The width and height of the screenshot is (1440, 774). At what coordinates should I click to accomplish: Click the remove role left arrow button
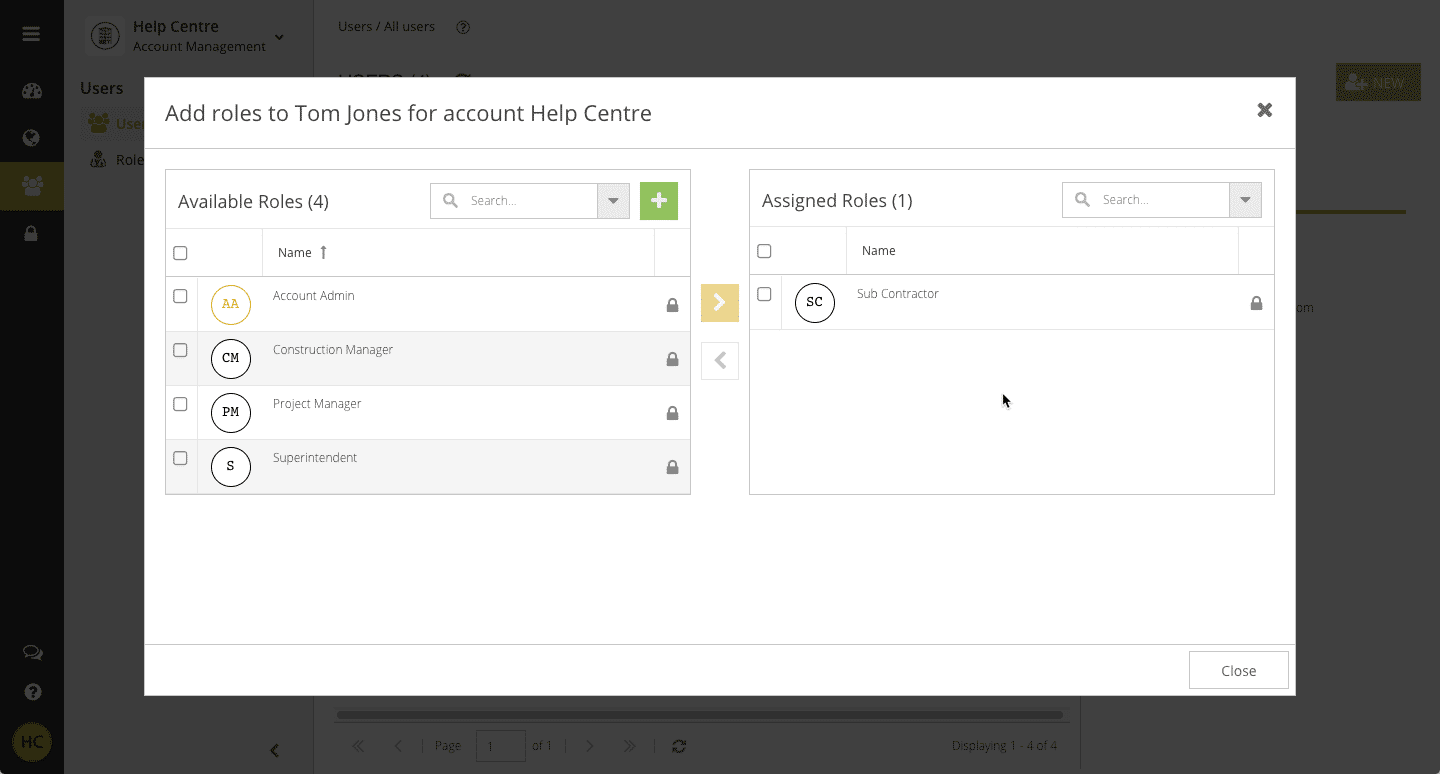(720, 361)
